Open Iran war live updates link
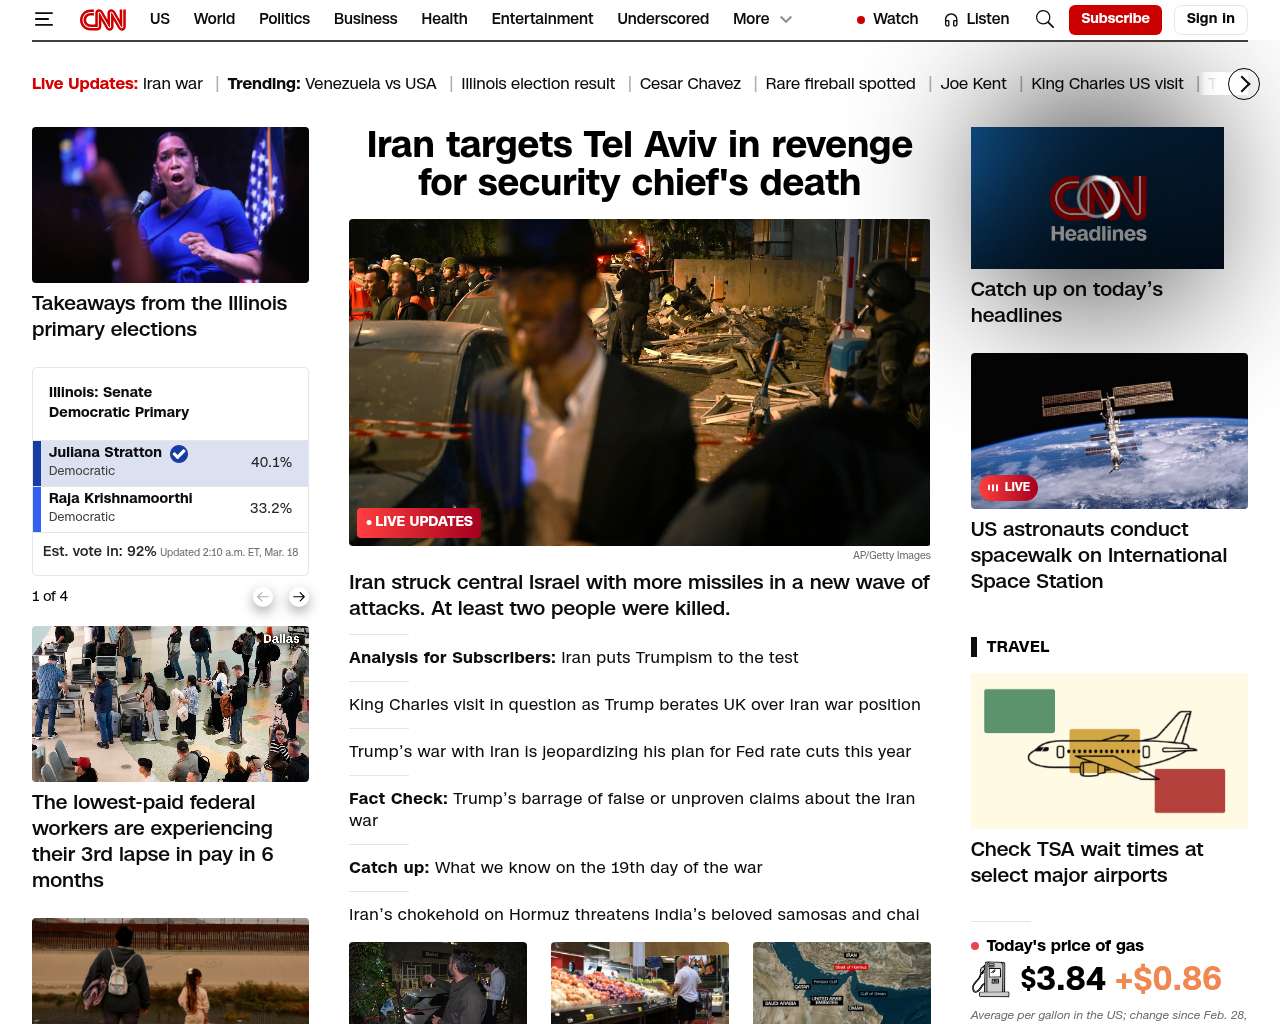This screenshot has width=1280, height=1024. click(172, 84)
